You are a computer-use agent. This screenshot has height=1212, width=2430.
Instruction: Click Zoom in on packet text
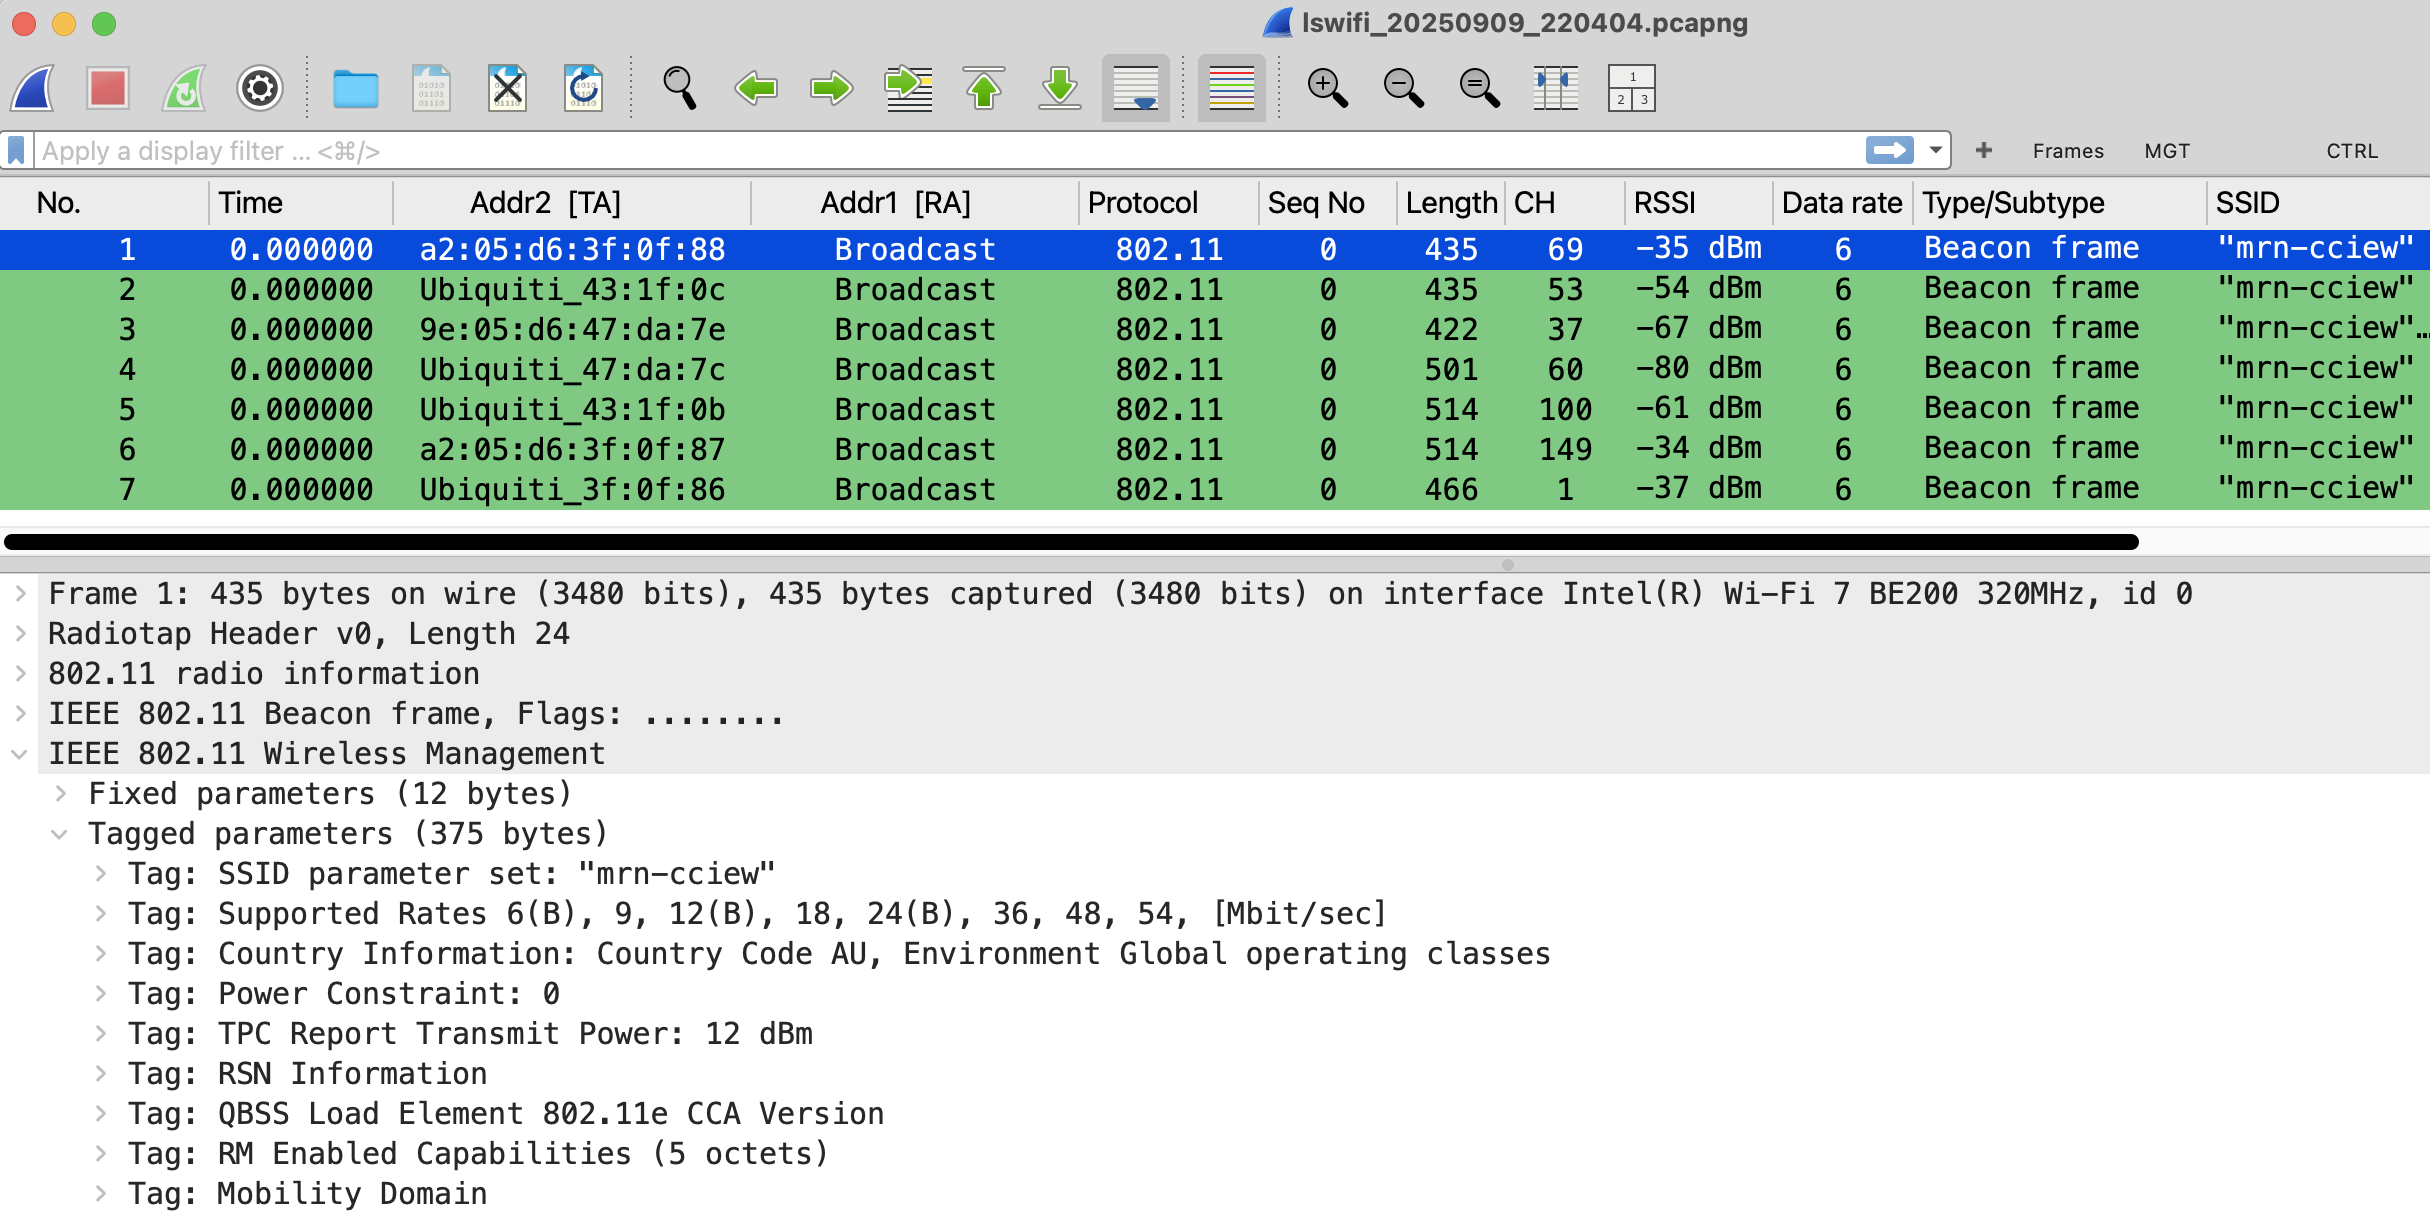coord(1327,89)
